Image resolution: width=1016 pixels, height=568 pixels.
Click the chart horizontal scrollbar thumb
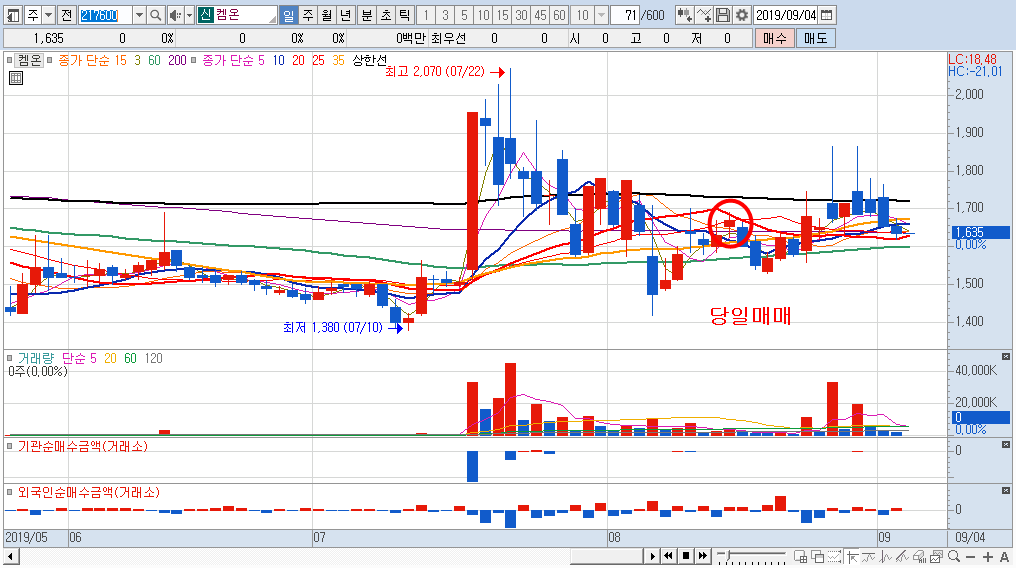pos(606,556)
